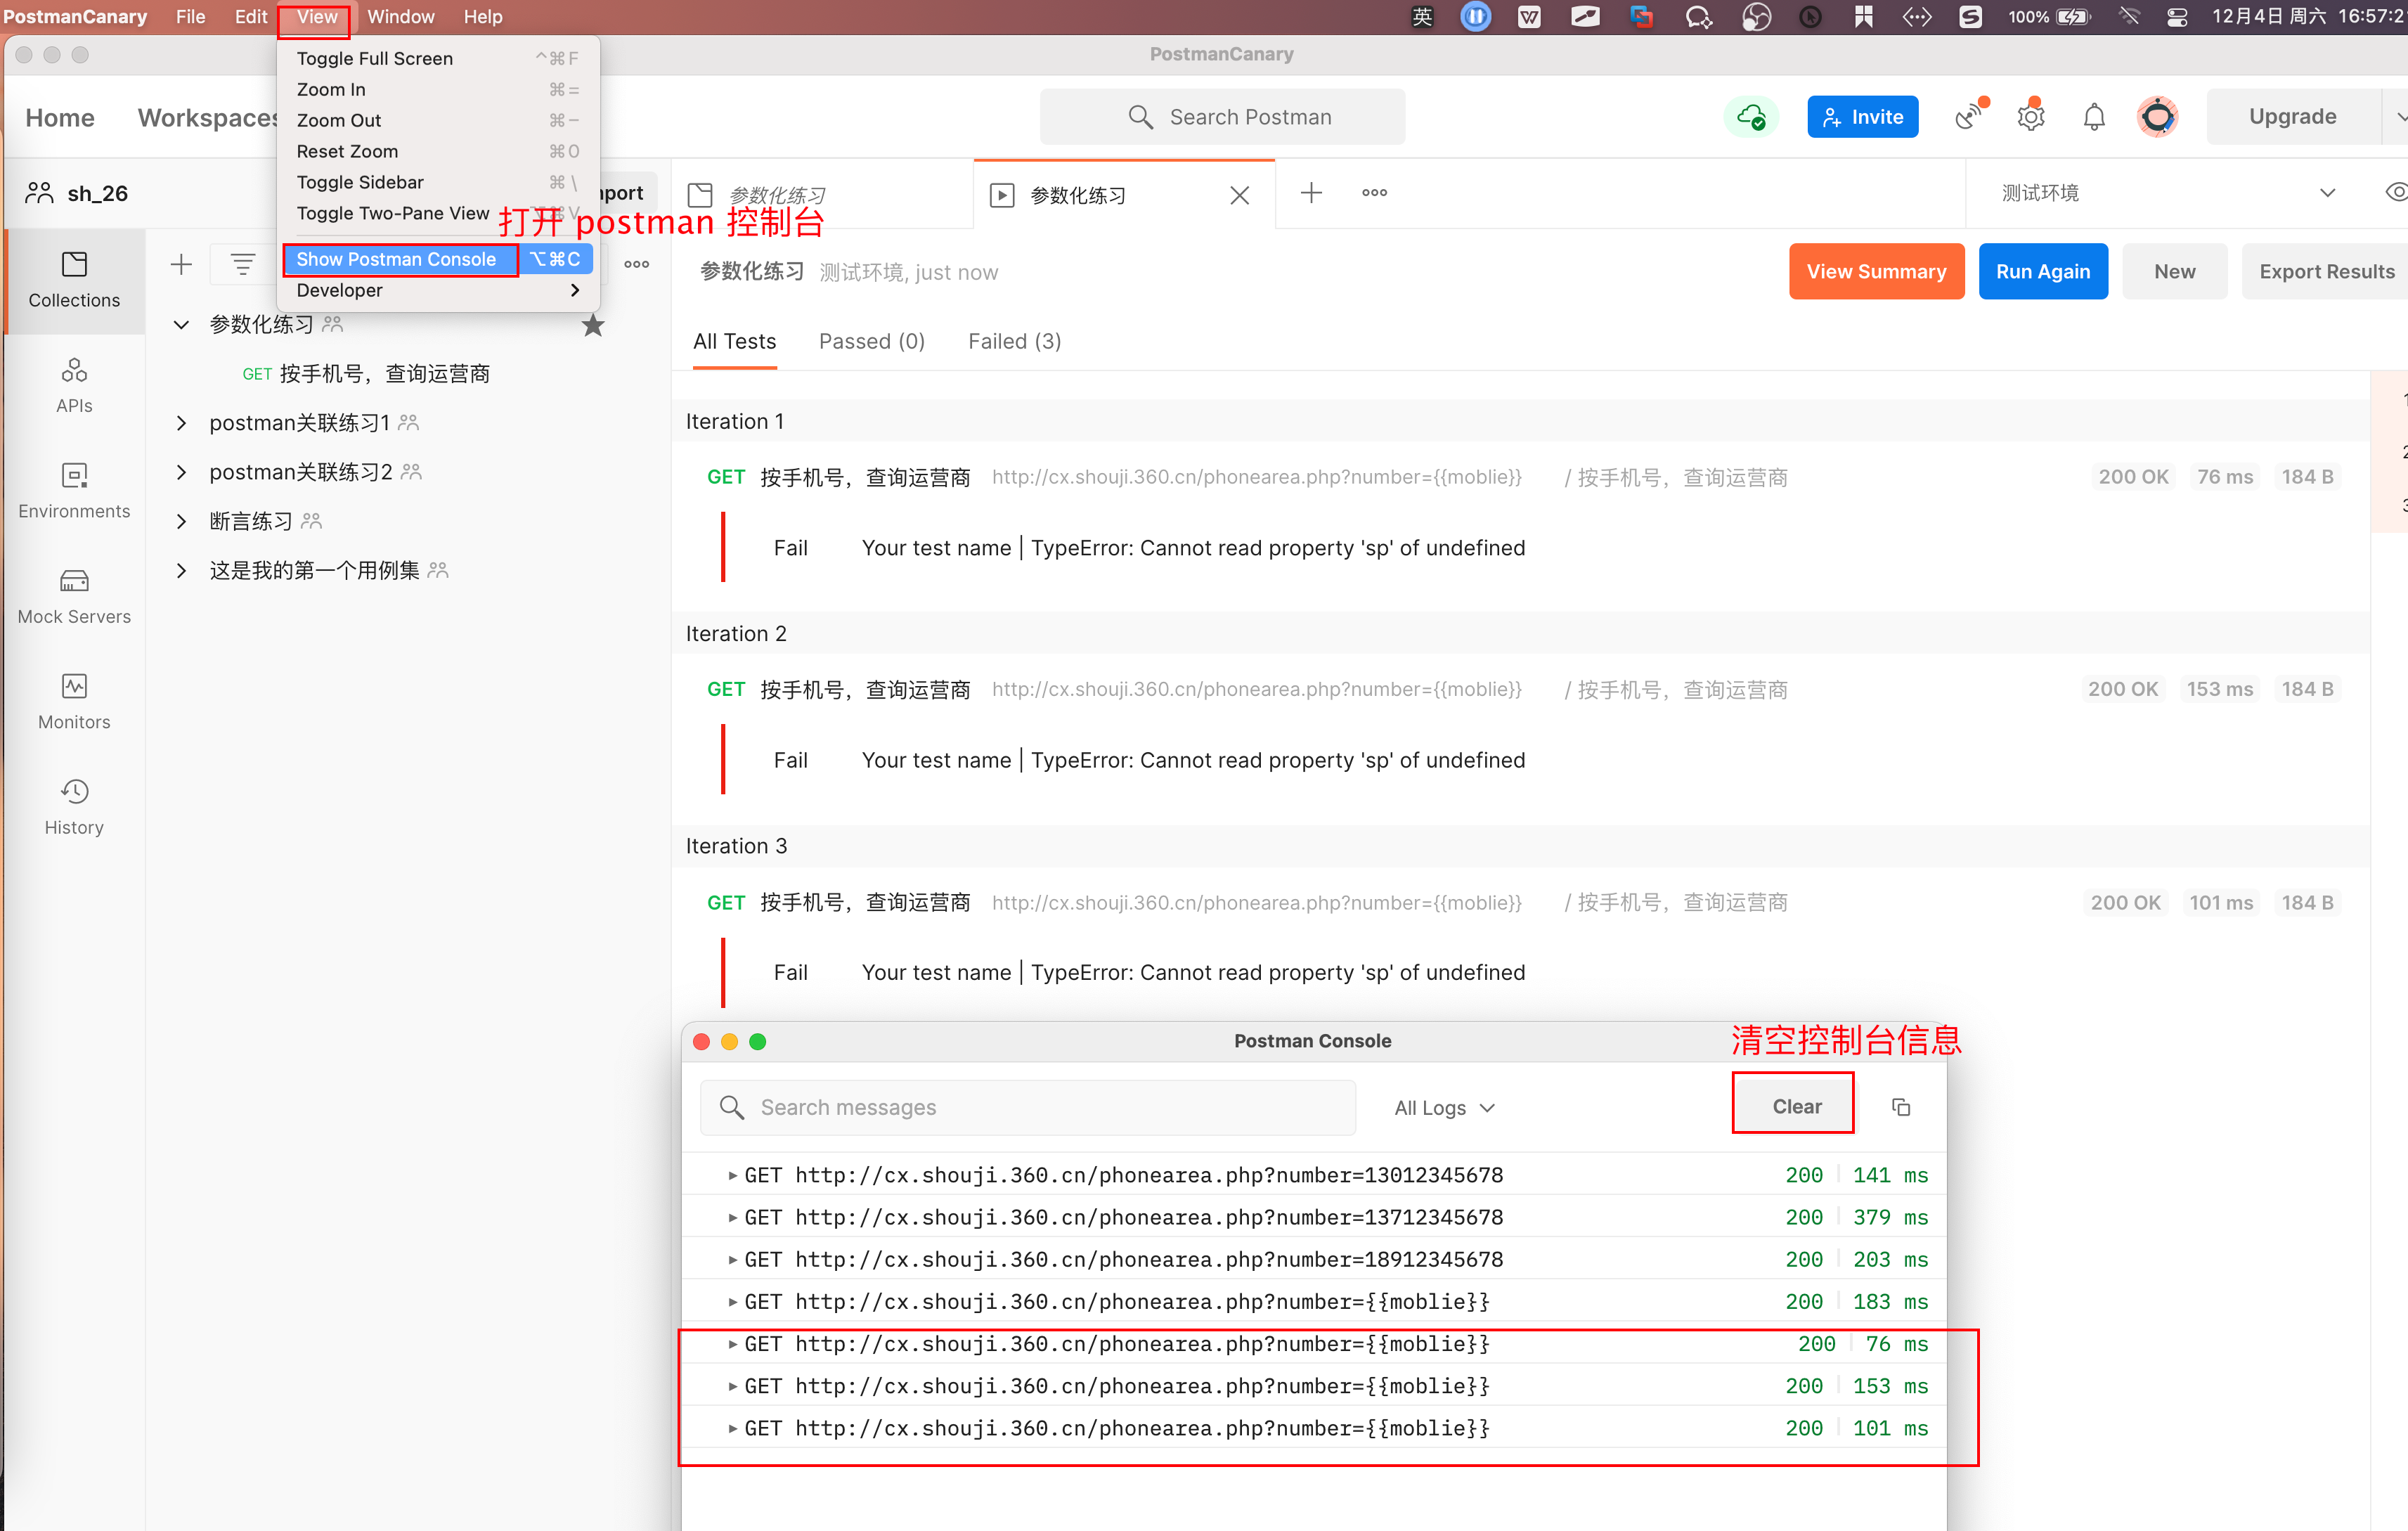
Task: Close the 参数化练习 runner tab
Action: click(x=1239, y=195)
